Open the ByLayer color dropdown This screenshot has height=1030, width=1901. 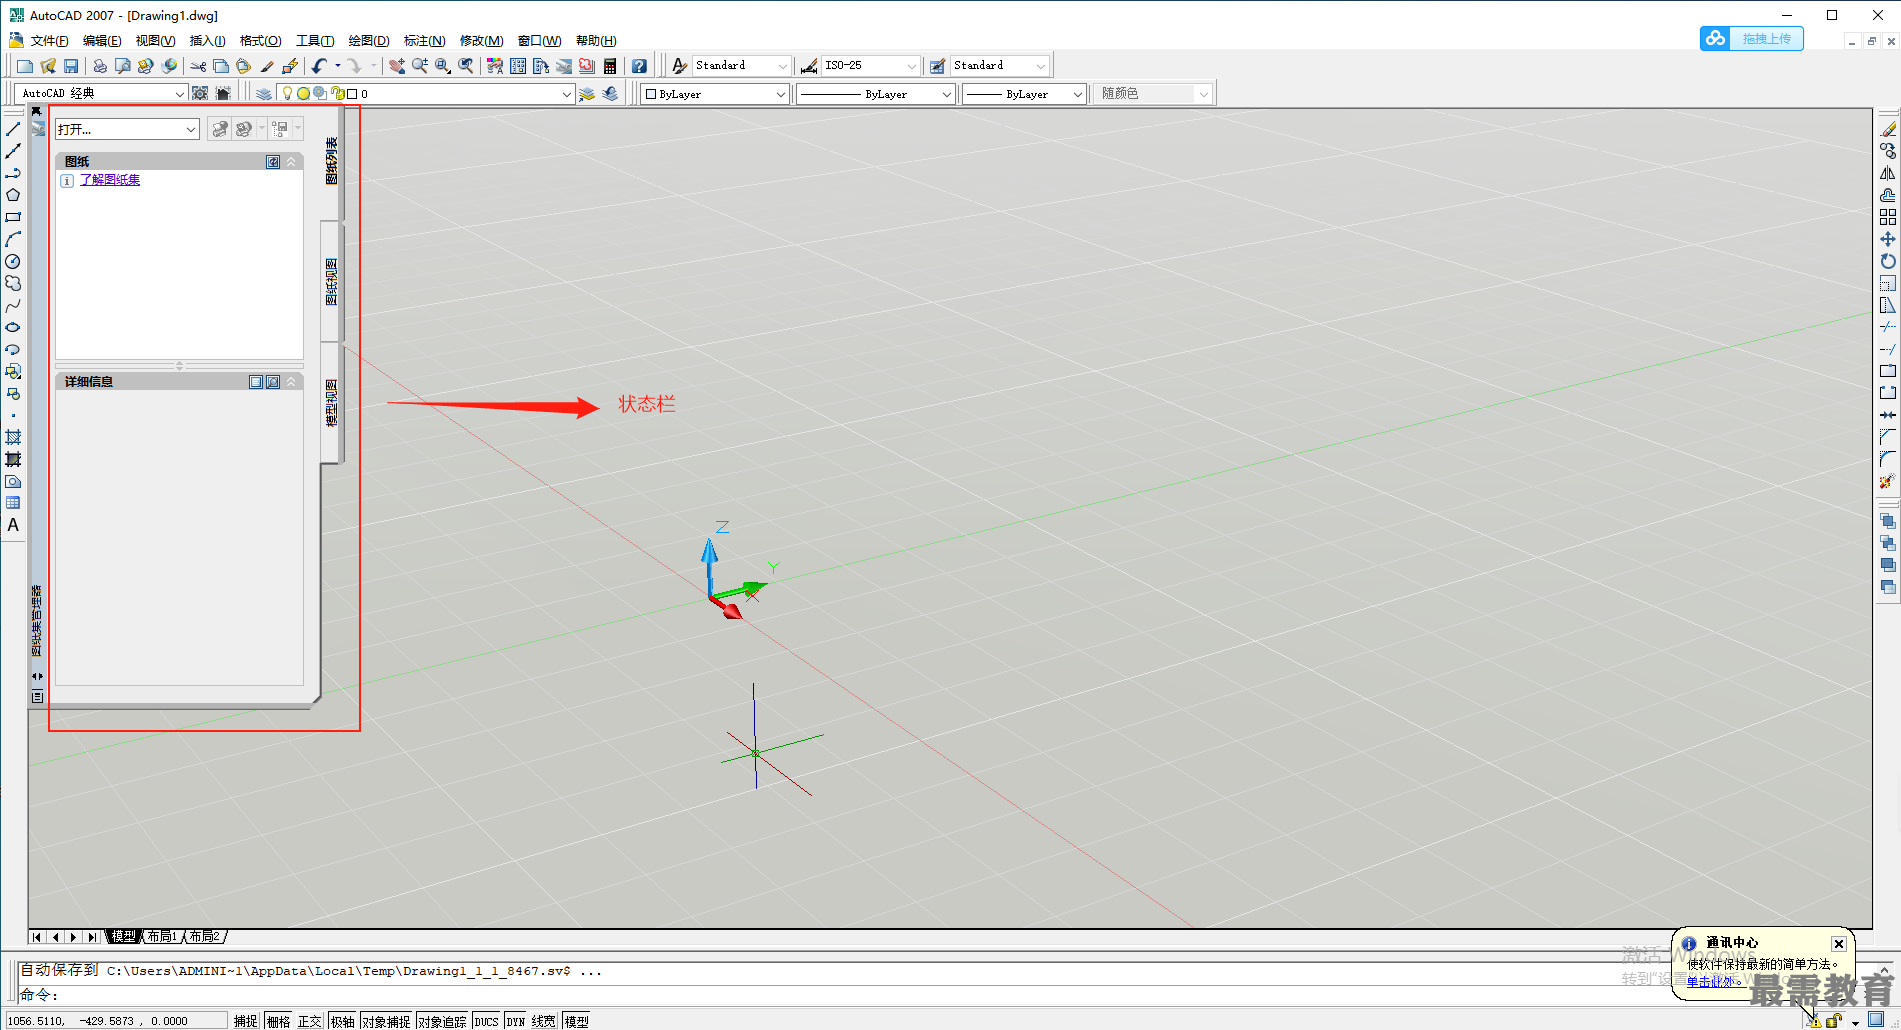tap(716, 94)
